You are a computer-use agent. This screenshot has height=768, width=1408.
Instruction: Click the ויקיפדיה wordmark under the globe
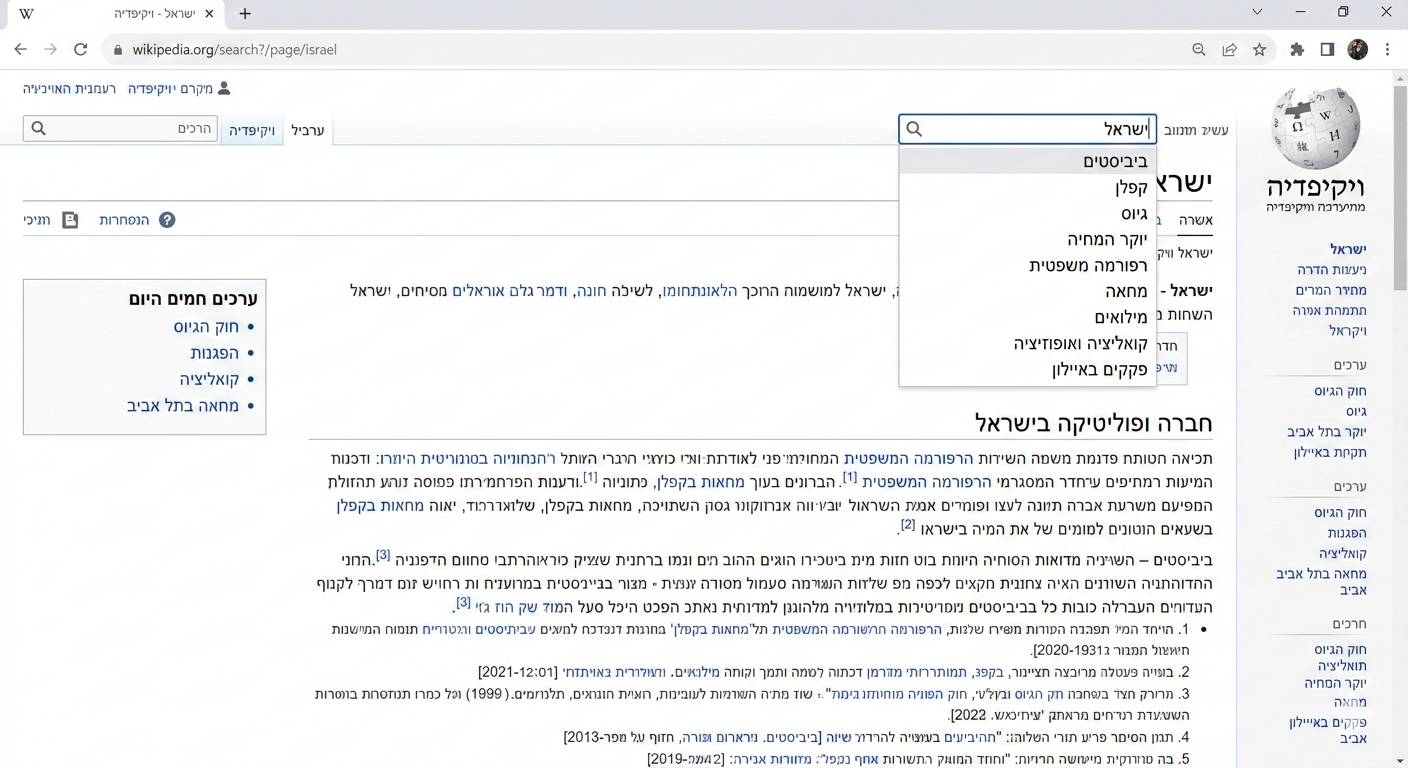point(1316,187)
